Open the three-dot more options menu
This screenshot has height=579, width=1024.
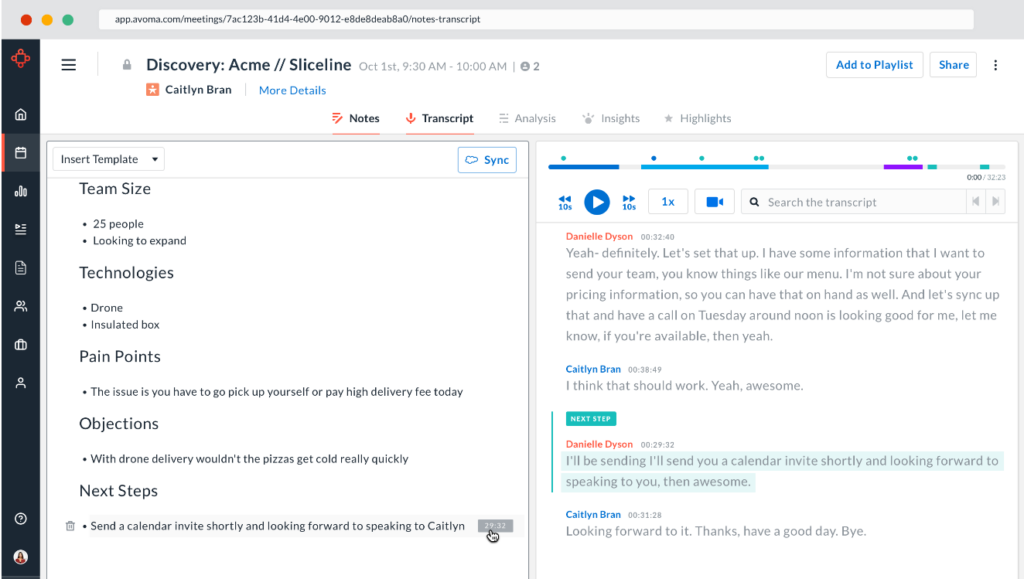pyautogui.click(x=995, y=65)
